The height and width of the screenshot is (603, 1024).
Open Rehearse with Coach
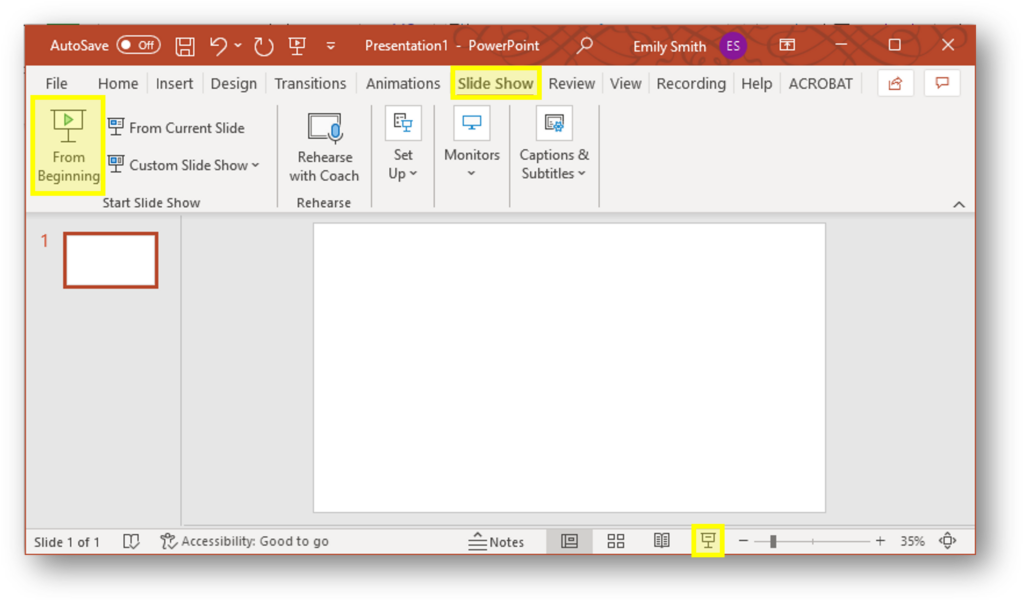tap(324, 147)
